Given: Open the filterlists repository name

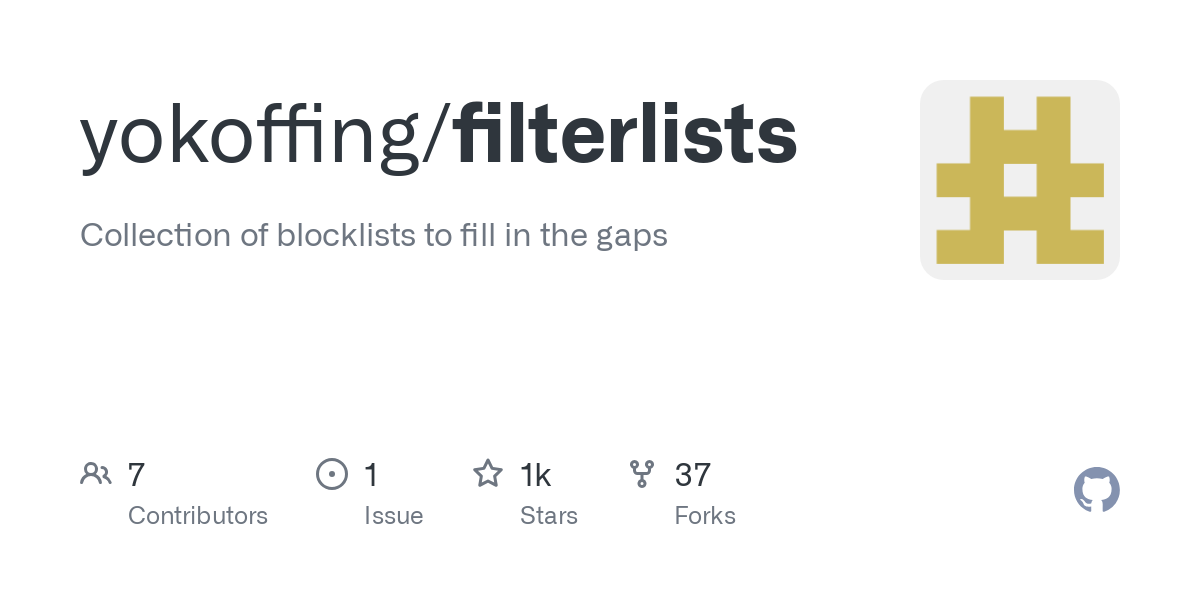Looking at the screenshot, I should pyautogui.click(x=625, y=135).
